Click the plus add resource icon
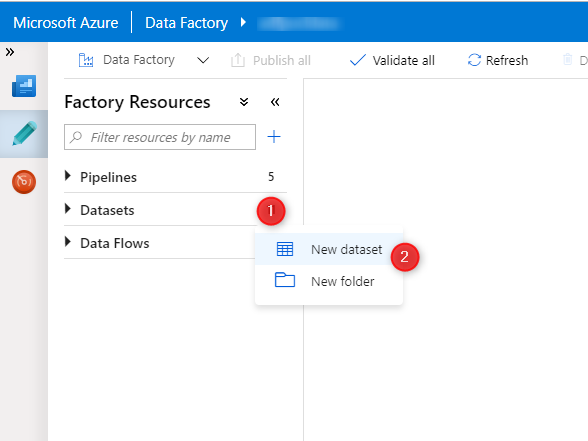Image resolution: width=588 pixels, height=441 pixels. pyautogui.click(x=274, y=136)
